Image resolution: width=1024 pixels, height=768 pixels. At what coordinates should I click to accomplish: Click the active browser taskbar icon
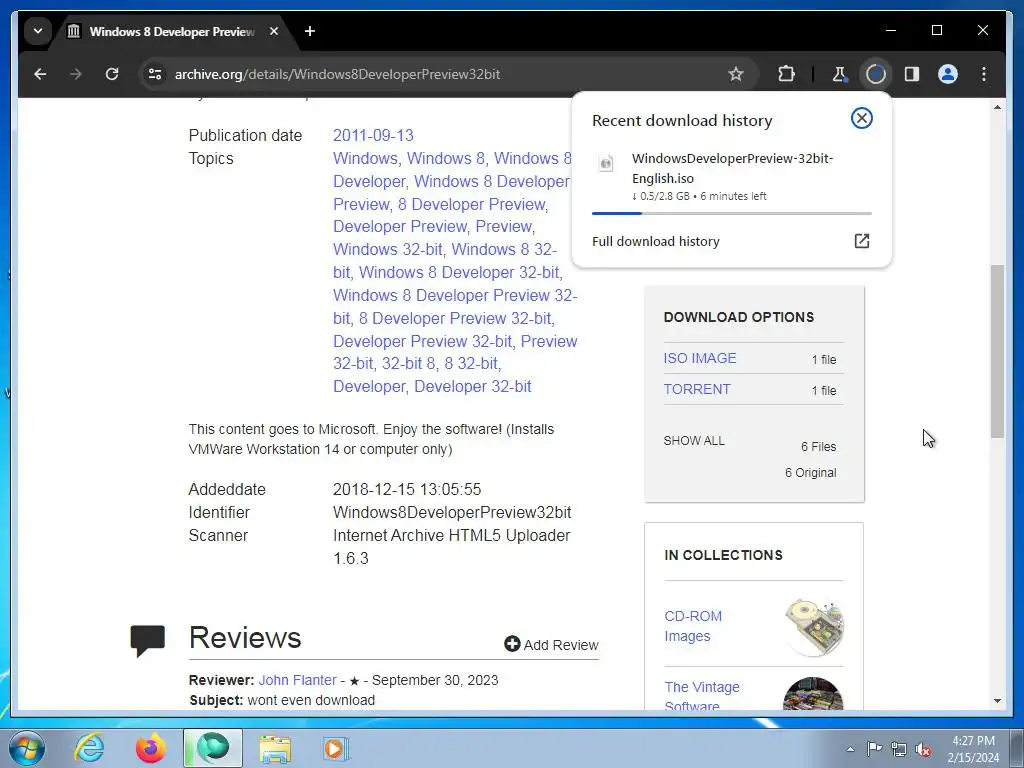click(x=213, y=748)
